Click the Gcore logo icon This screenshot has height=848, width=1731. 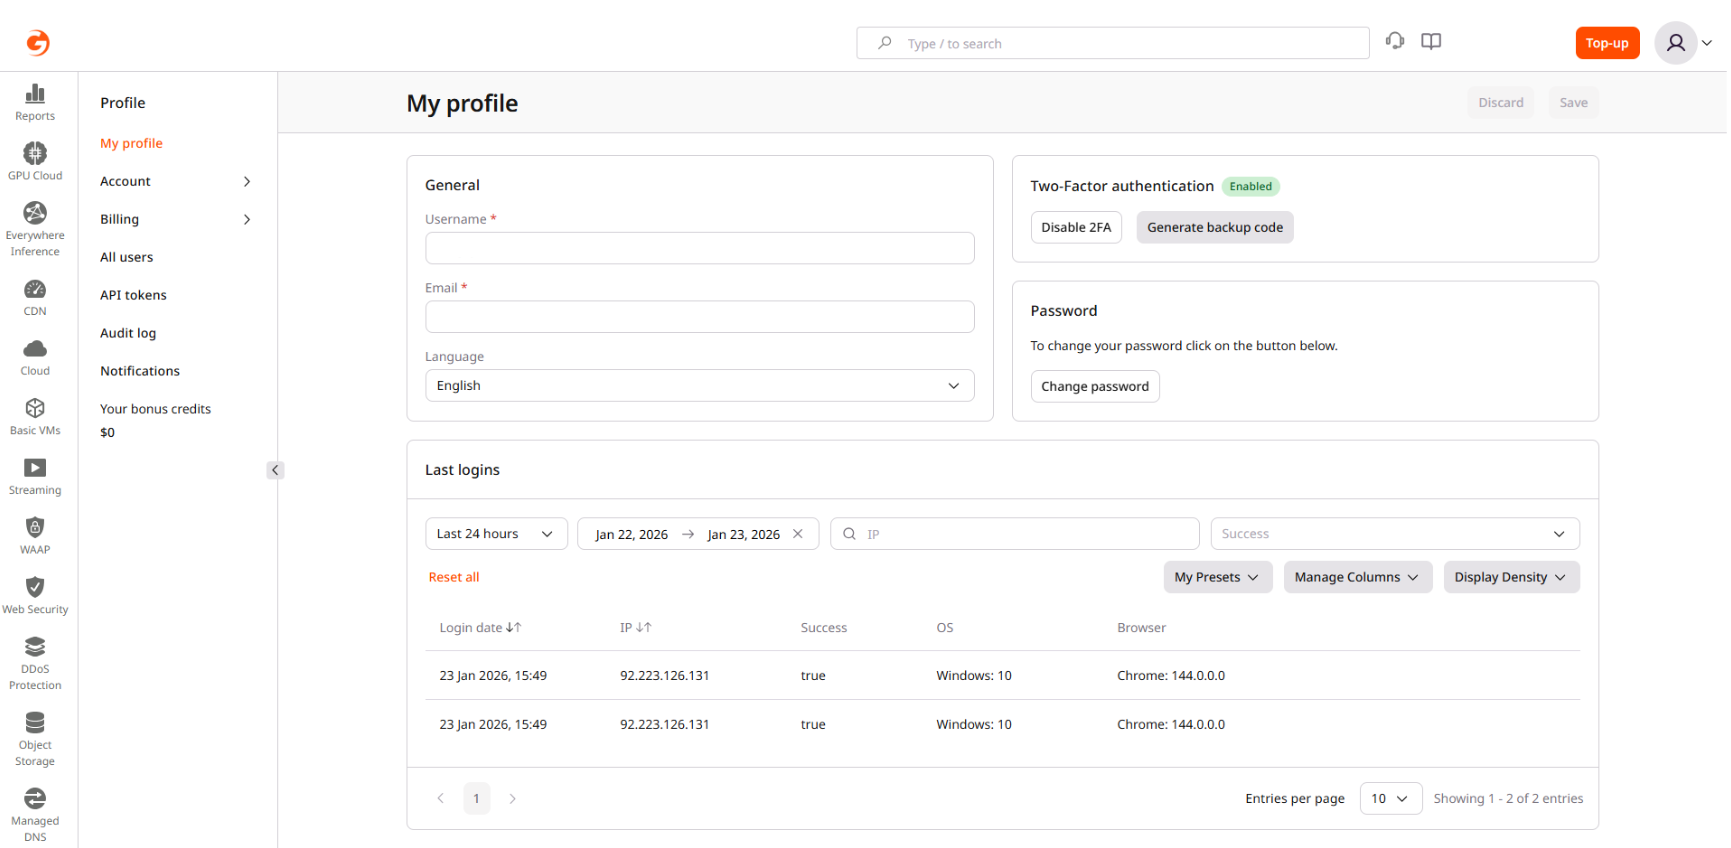click(x=38, y=42)
